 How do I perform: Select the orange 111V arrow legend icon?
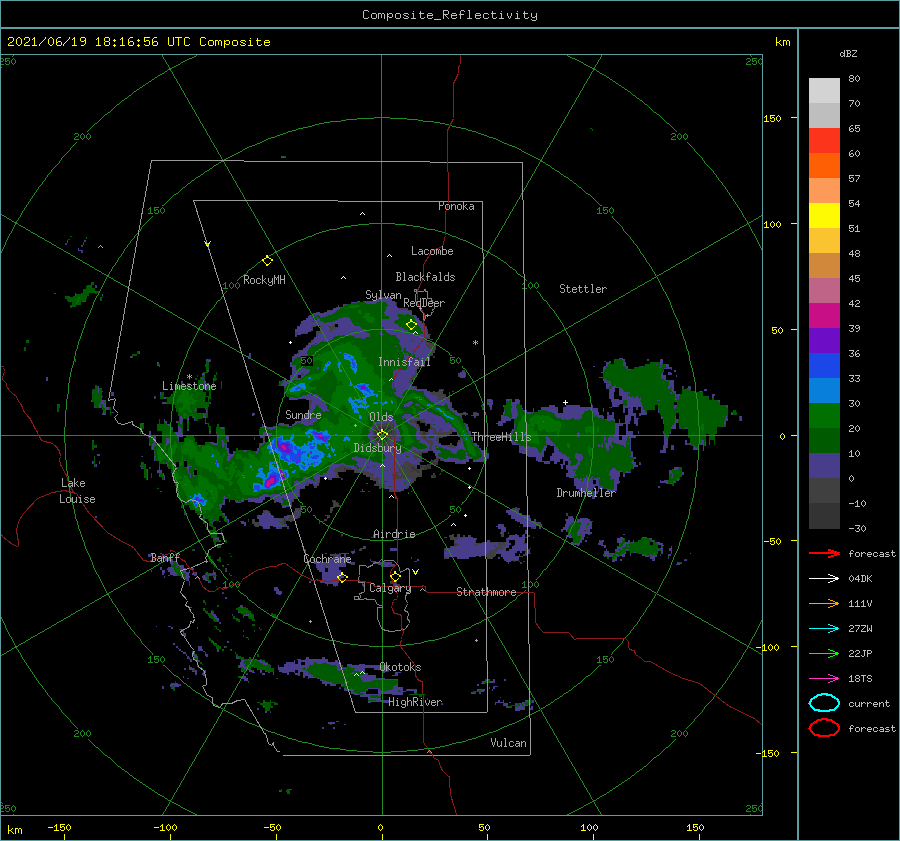pos(824,603)
